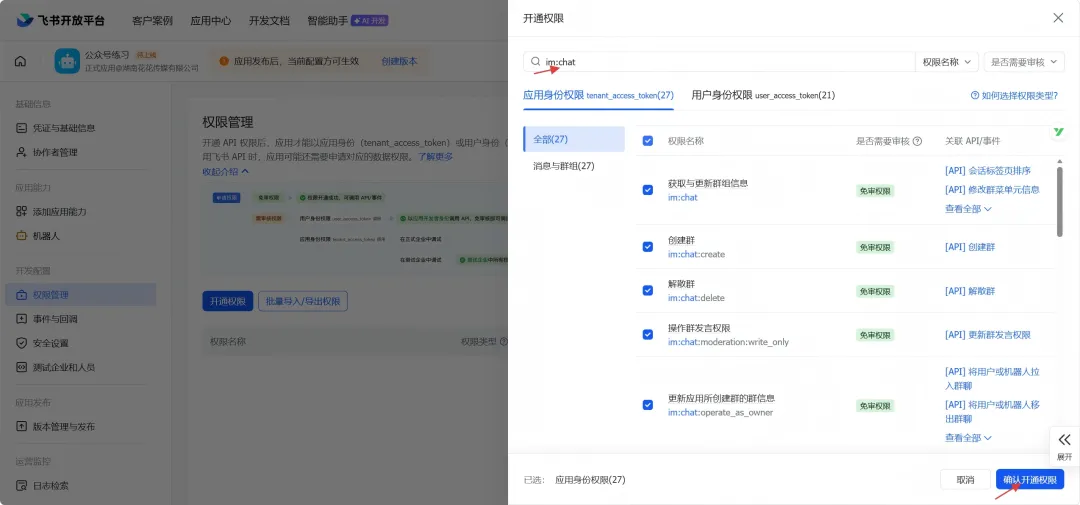Uncheck the 解散群 permission checkbox

coord(647,291)
